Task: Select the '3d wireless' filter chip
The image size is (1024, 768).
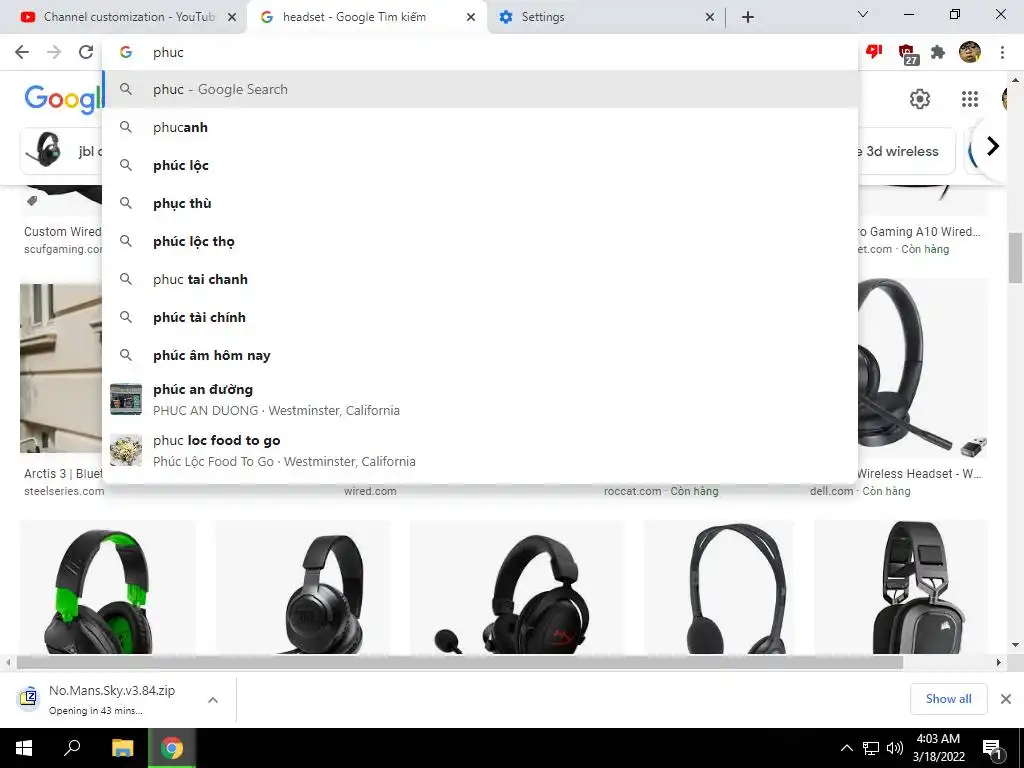Action: (905, 151)
